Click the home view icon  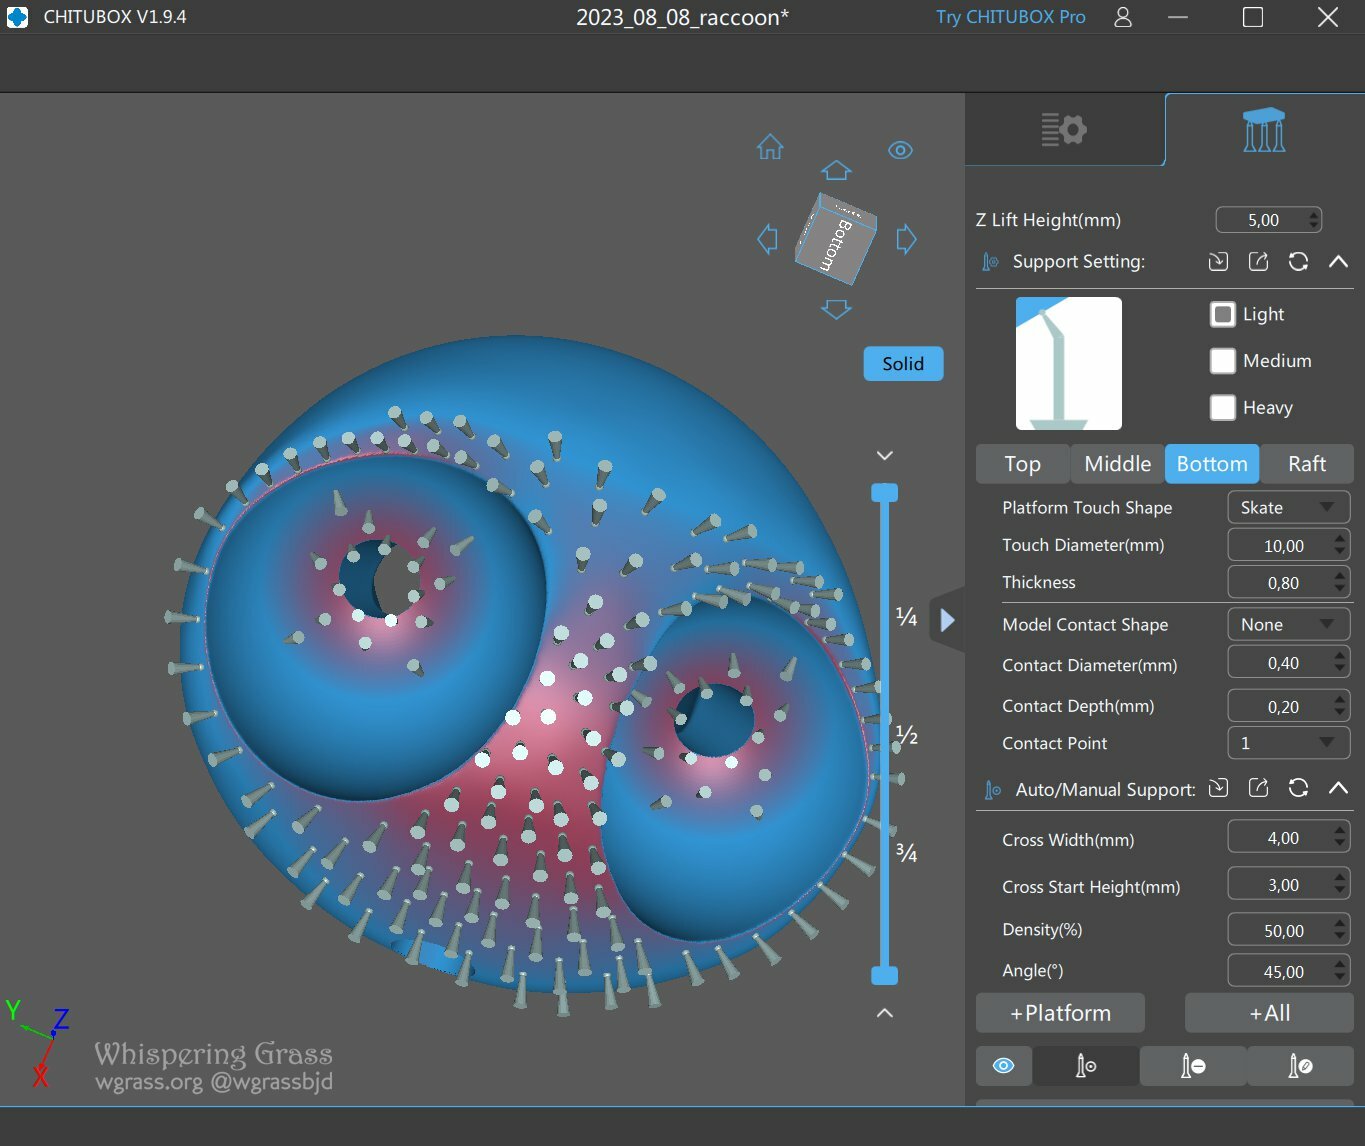tap(770, 147)
